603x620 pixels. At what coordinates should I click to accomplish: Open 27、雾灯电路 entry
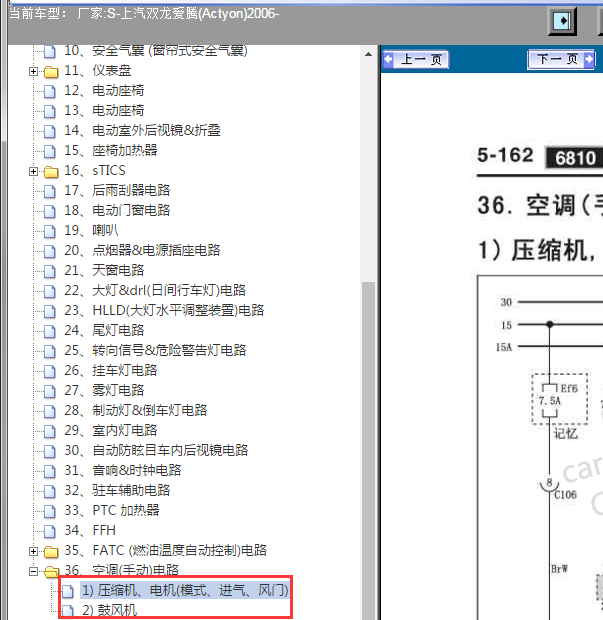point(104,390)
